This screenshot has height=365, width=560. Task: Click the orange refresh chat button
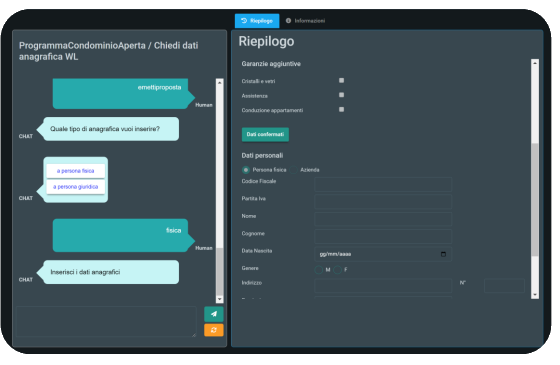tap(214, 330)
